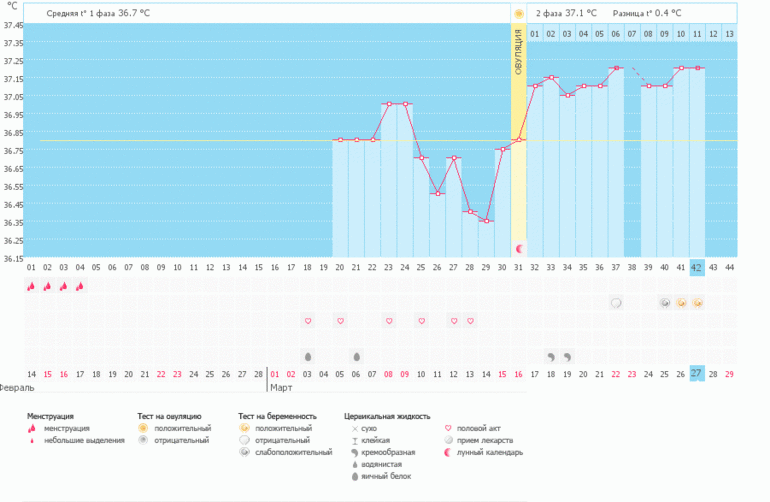
Task: Click the legend icon next to 'небольшие выделения'
Action: [x=32, y=441]
